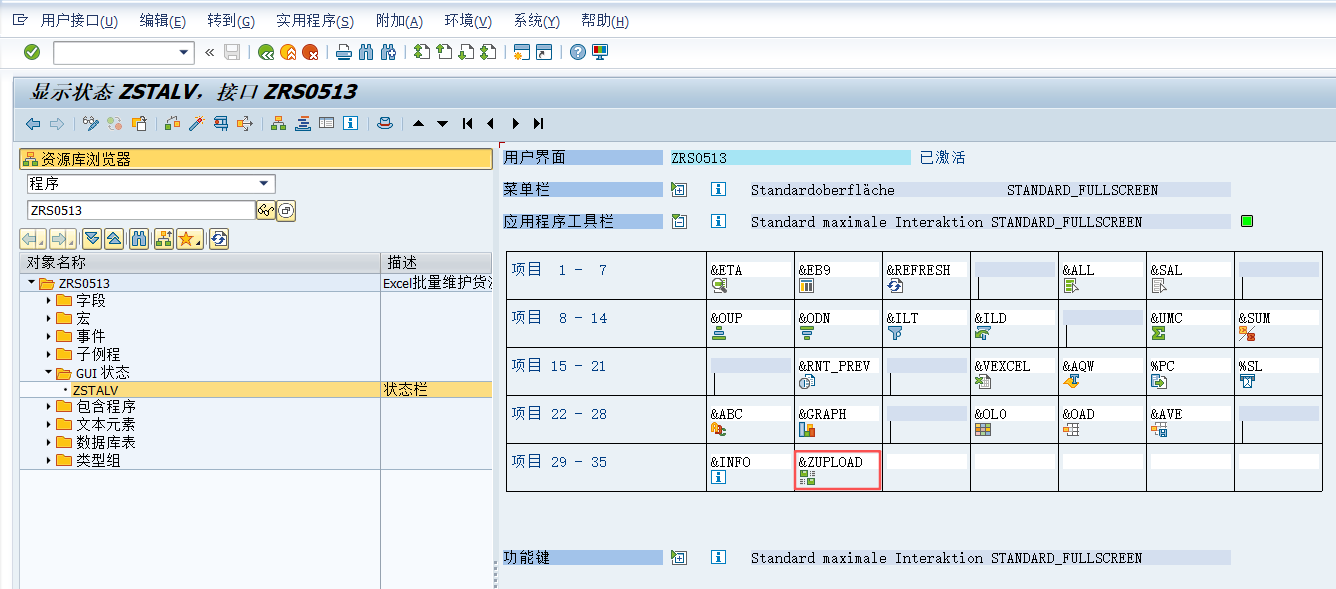Expand the 宏 folder
The width and height of the screenshot is (1336, 589).
coord(49,319)
